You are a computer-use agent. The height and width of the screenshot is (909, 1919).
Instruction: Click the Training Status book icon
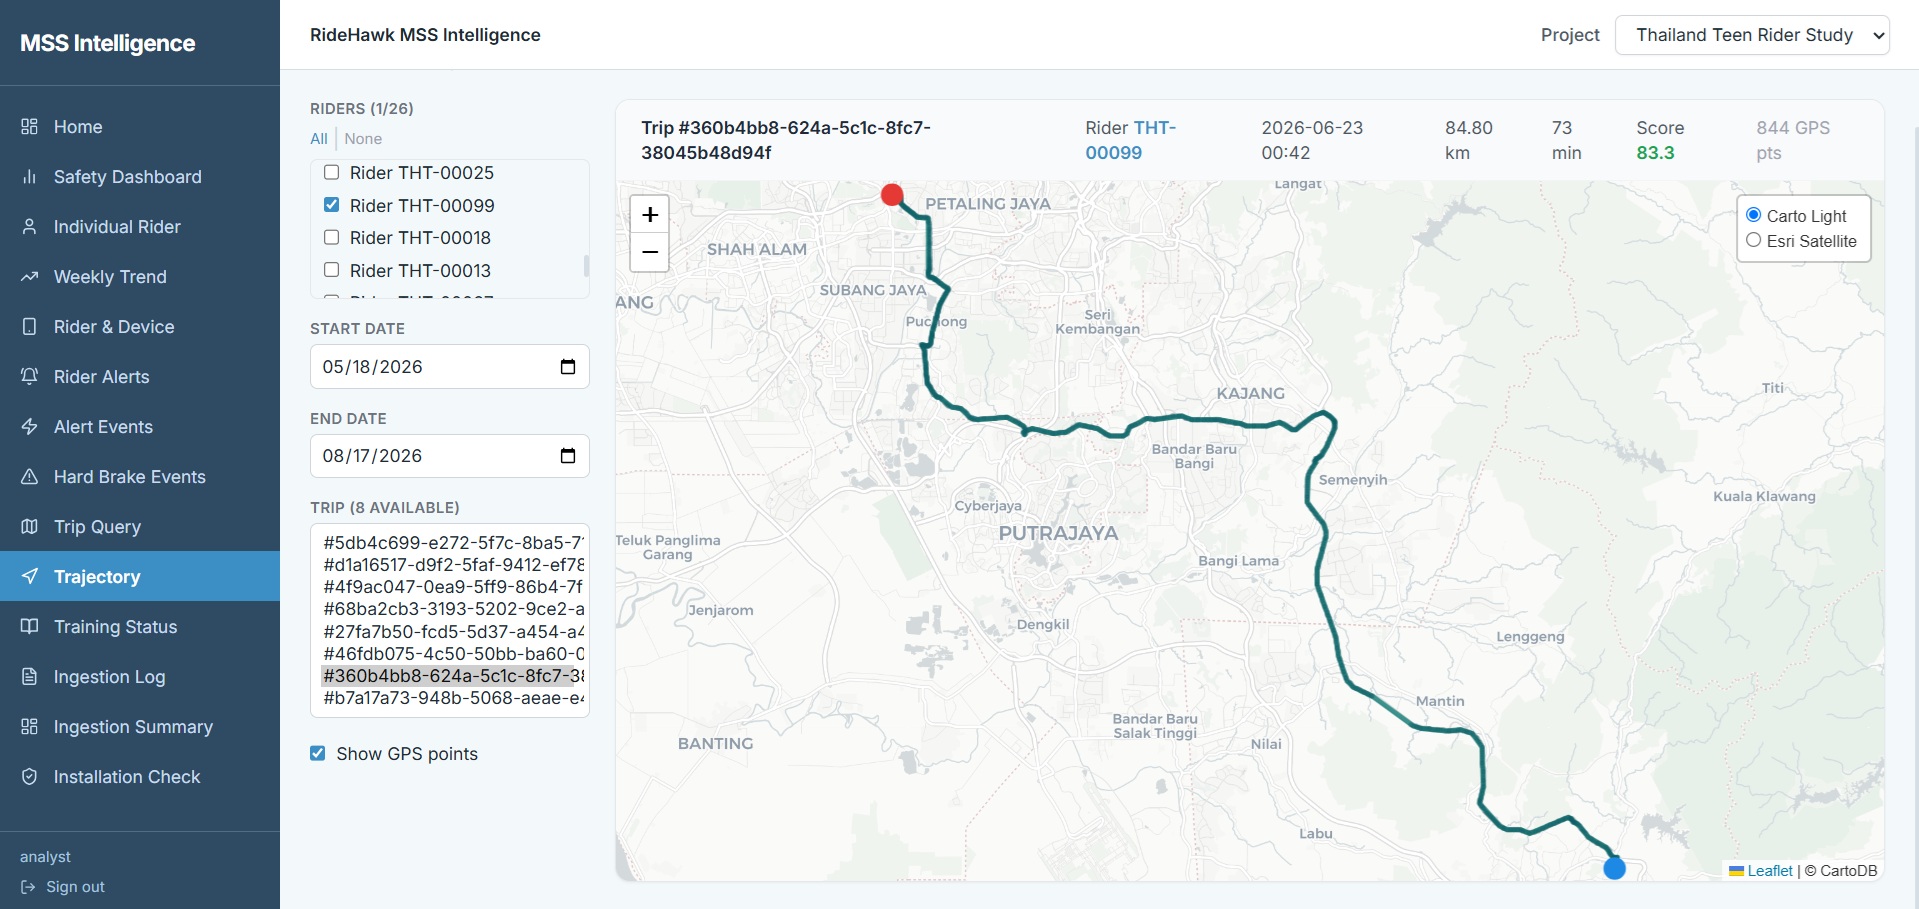[x=29, y=627]
